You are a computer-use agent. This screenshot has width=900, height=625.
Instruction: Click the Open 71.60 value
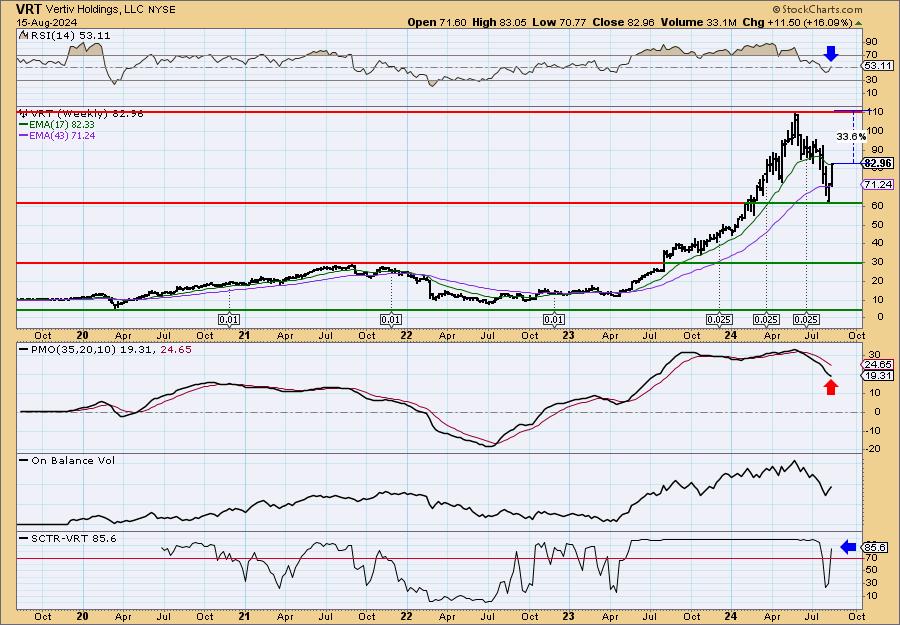pyautogui.click(x=437, y=22)
